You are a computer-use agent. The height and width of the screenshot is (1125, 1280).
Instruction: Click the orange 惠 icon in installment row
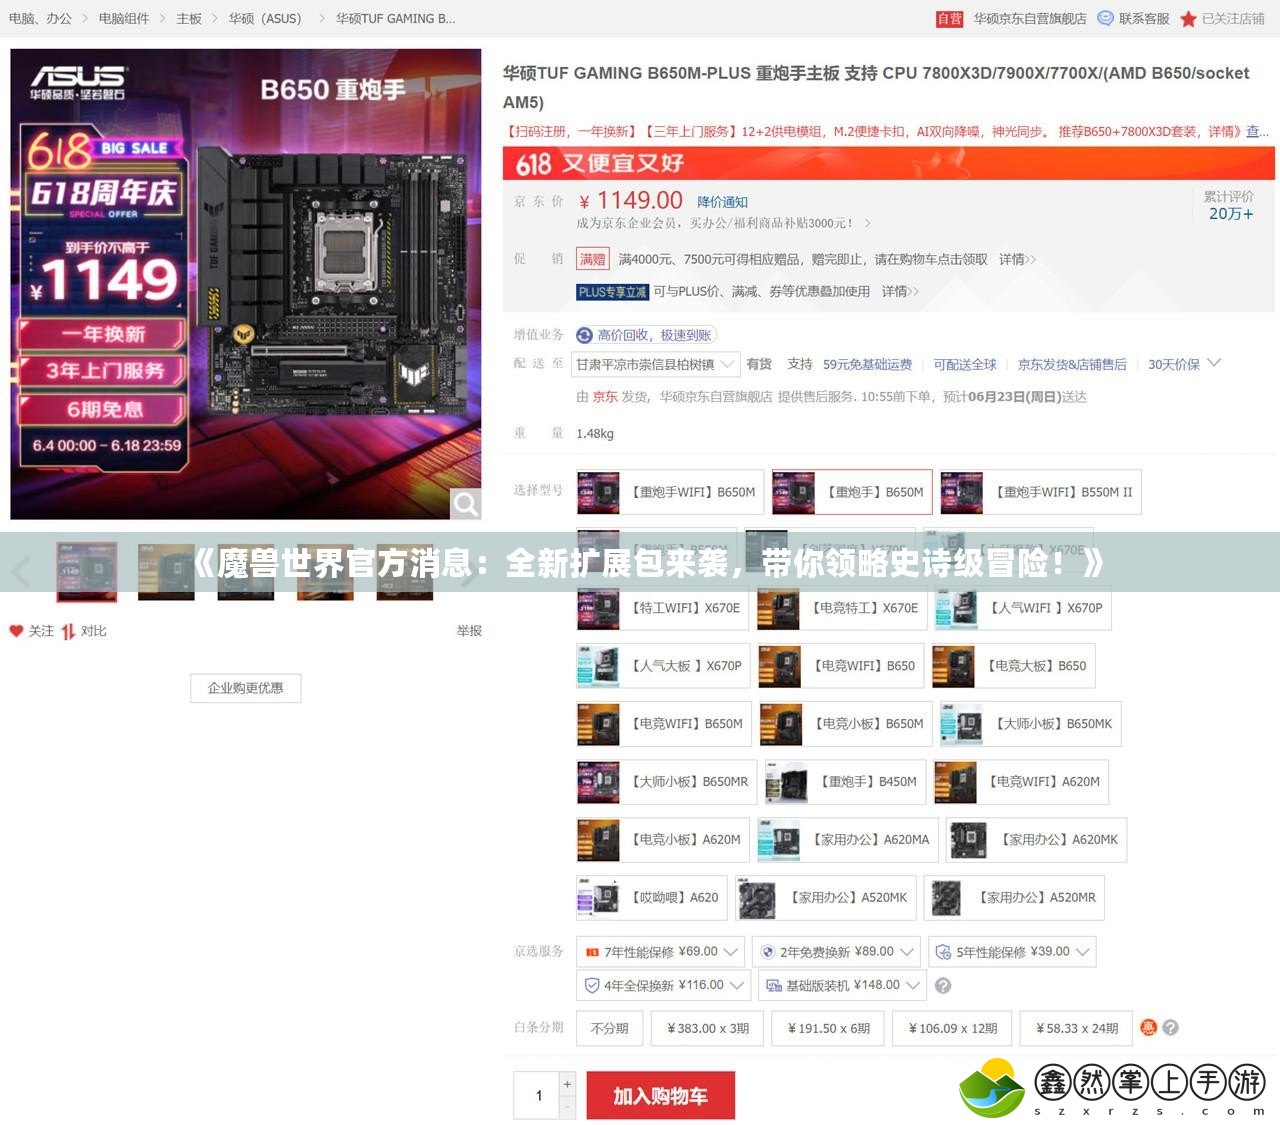(x=1149, y=1027)
